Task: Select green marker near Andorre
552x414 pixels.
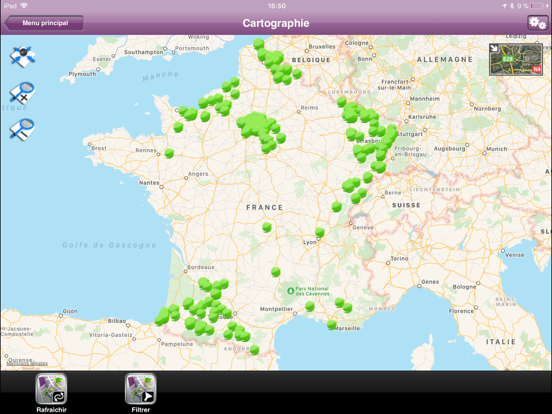Action: pyautogui.click(x=254, y=350)
